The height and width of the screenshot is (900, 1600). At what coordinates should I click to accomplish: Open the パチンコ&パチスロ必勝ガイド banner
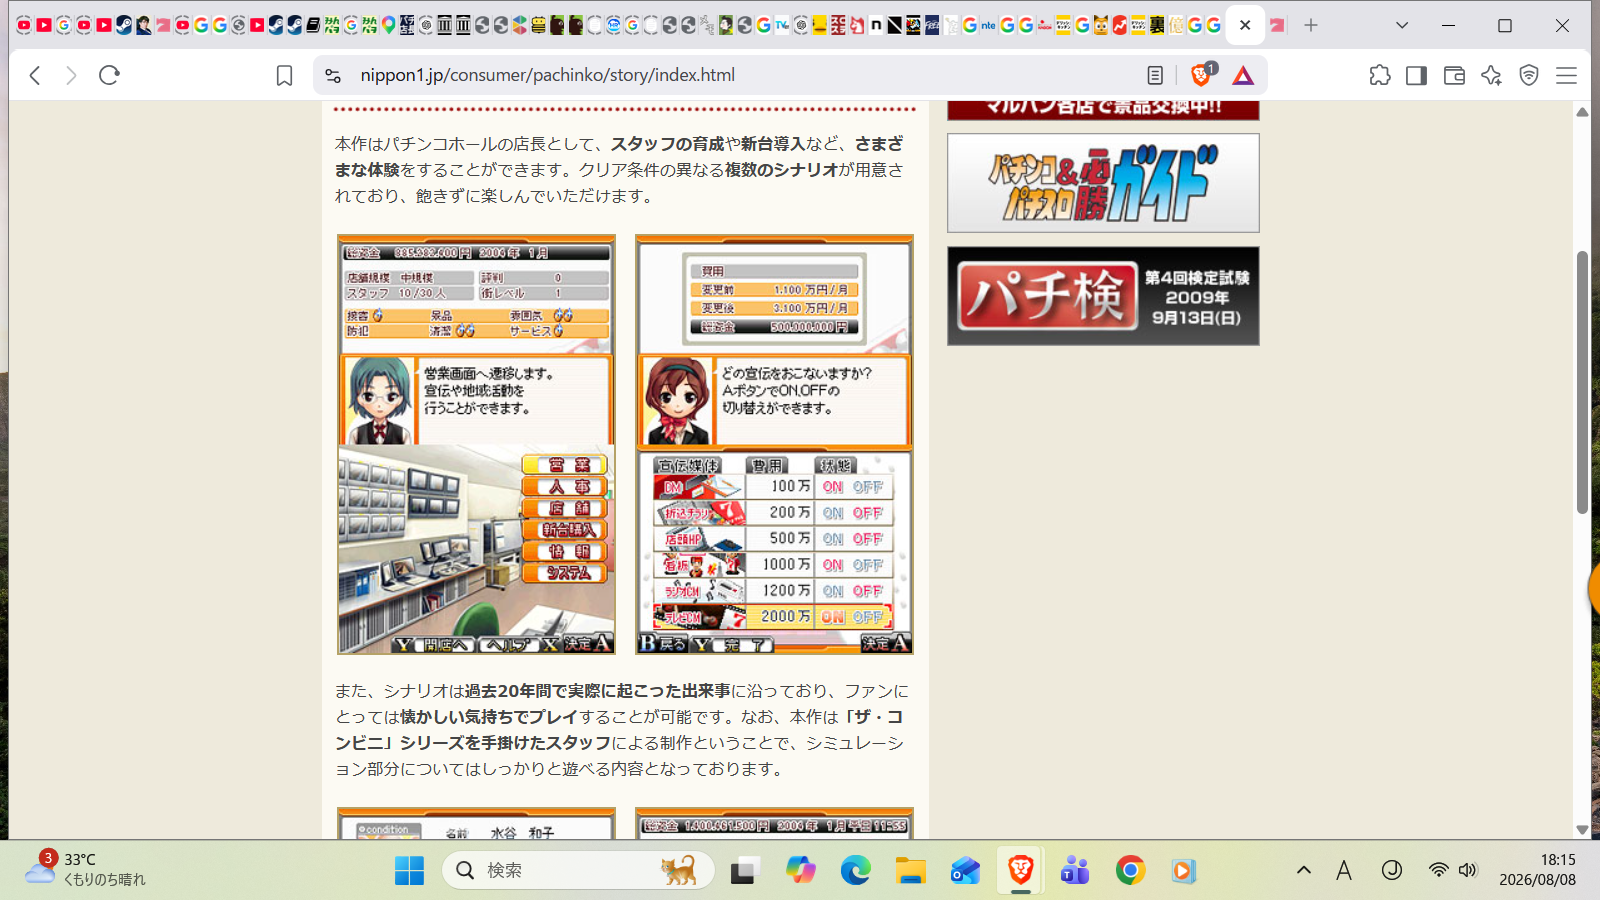pos(1103,183)
